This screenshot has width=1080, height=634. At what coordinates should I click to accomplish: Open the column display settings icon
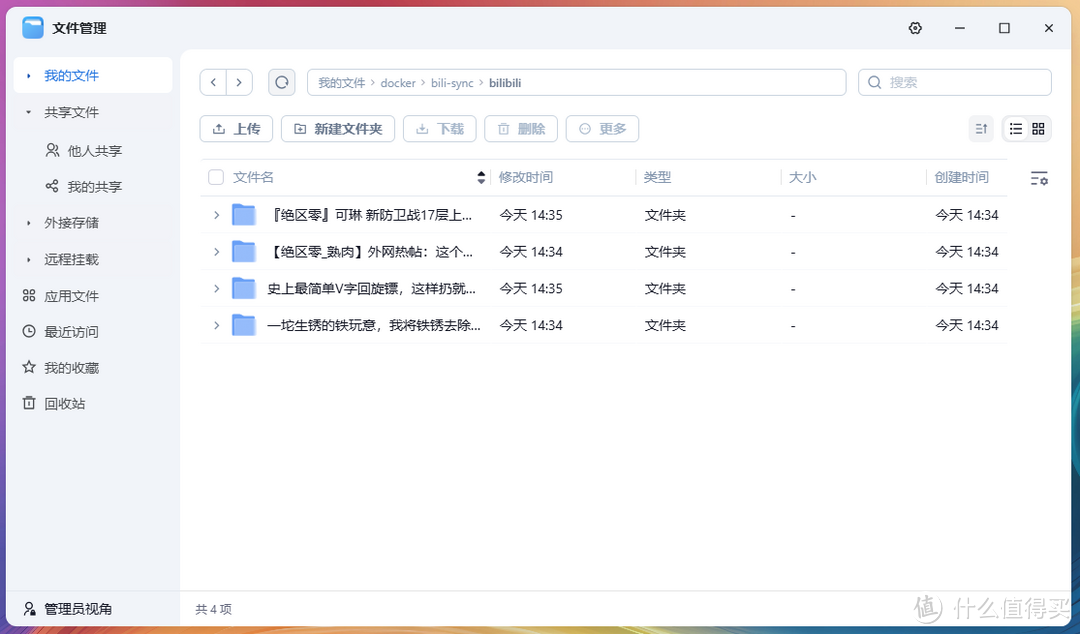1038,176
